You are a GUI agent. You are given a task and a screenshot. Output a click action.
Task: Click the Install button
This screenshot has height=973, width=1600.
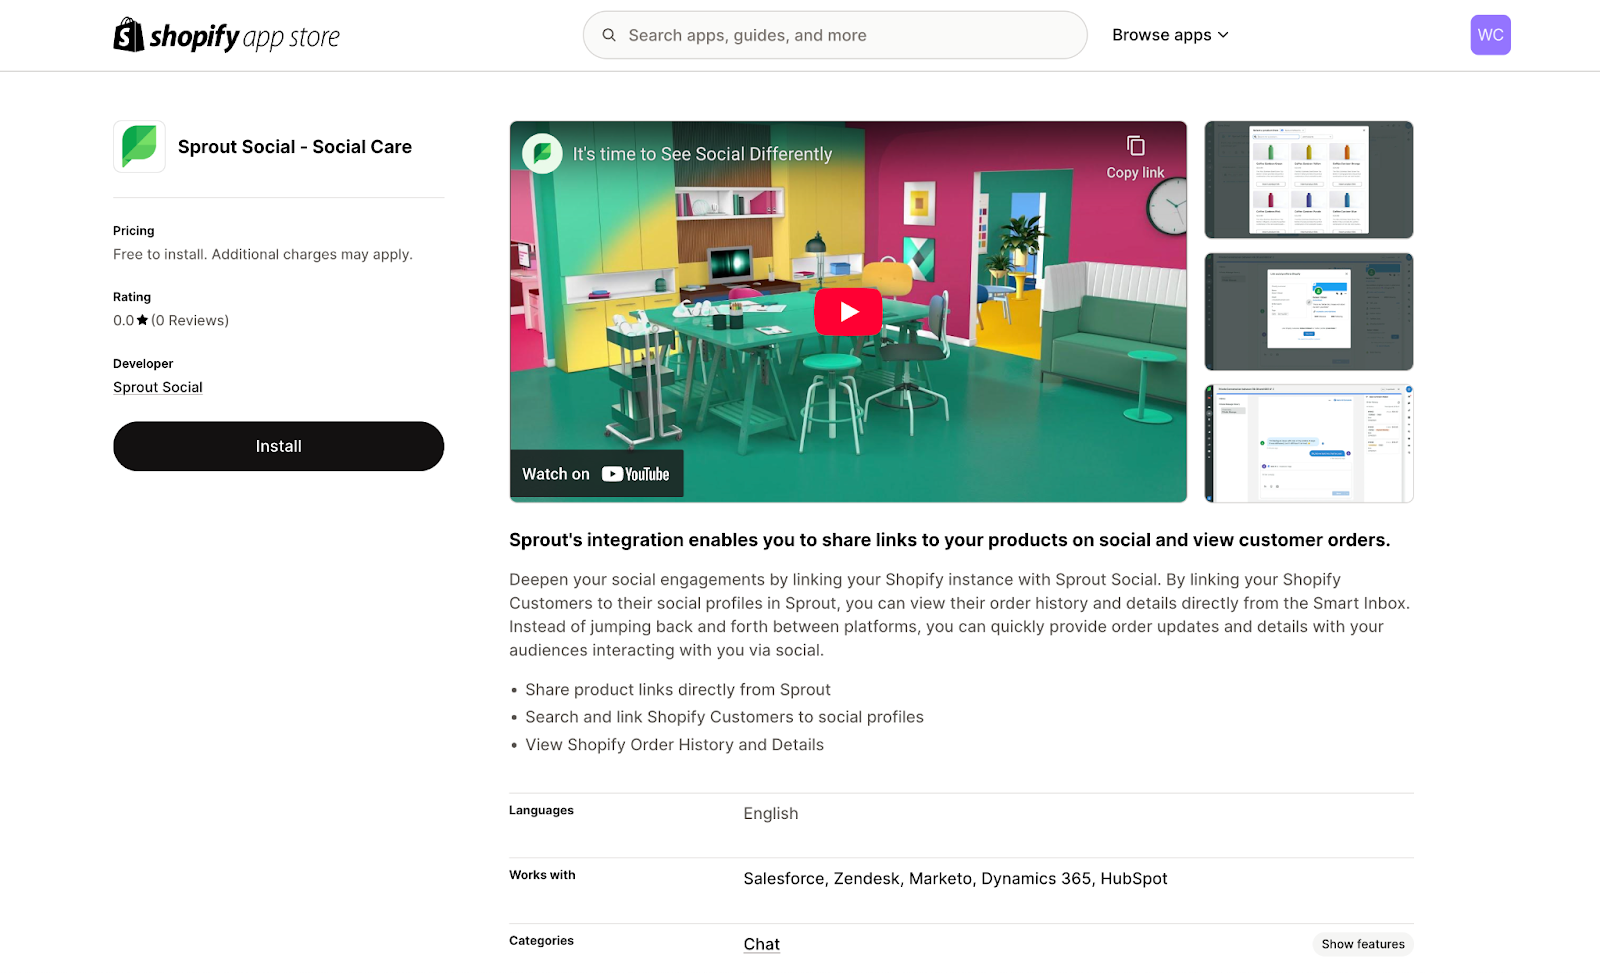click(x=278, y=446)
